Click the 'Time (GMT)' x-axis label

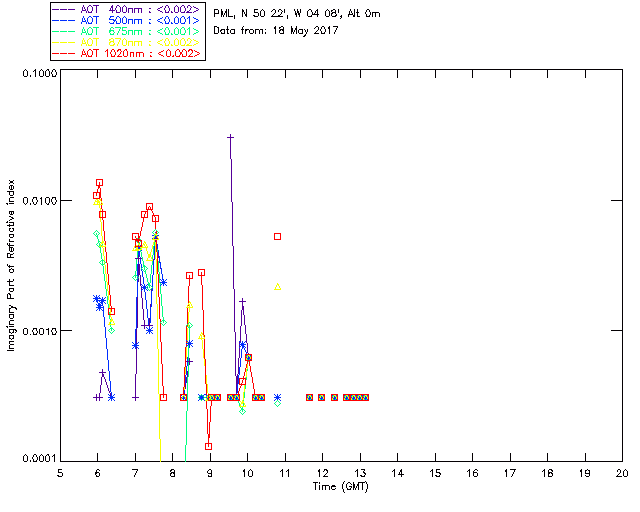(340, 486)
